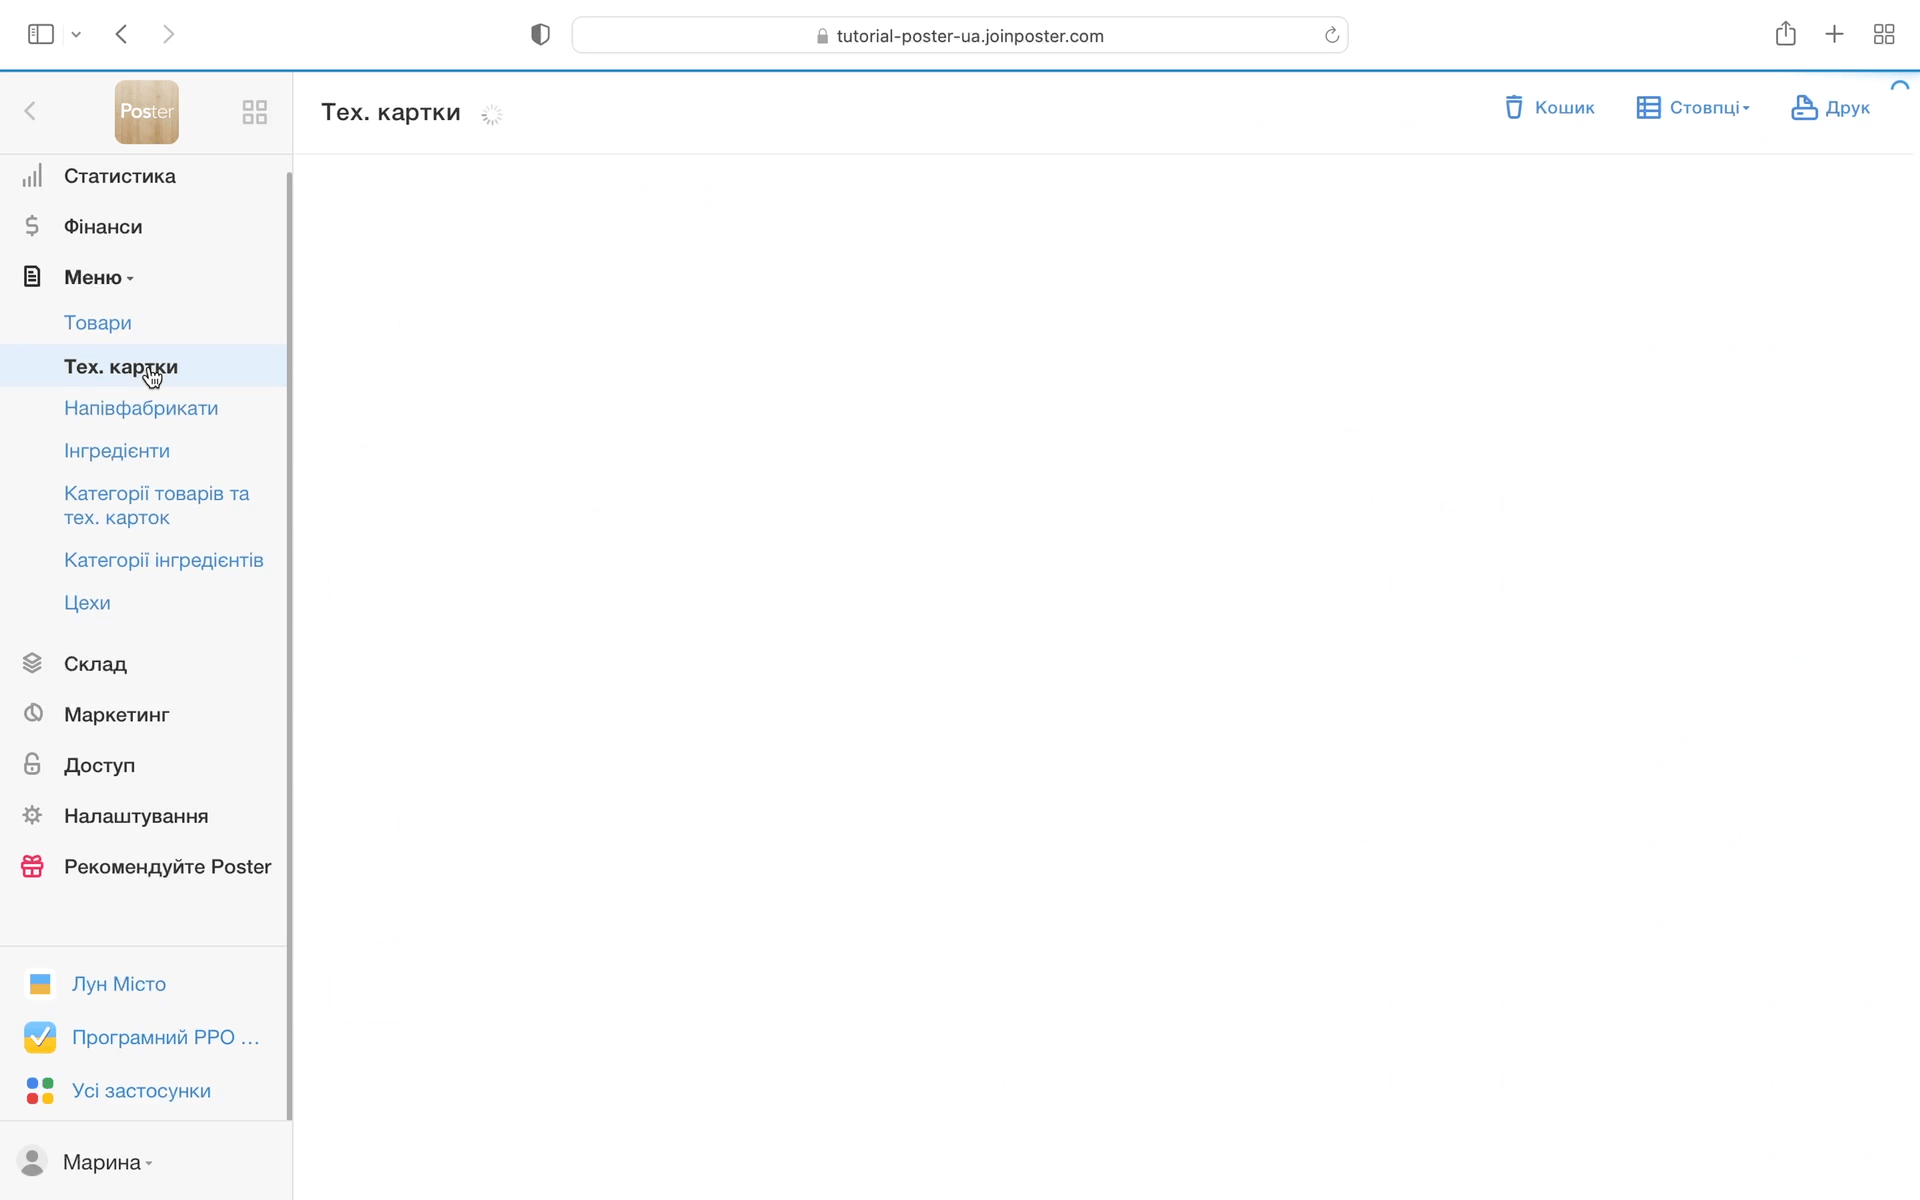Click the Доступ lock icon

(x=32, y=765)
